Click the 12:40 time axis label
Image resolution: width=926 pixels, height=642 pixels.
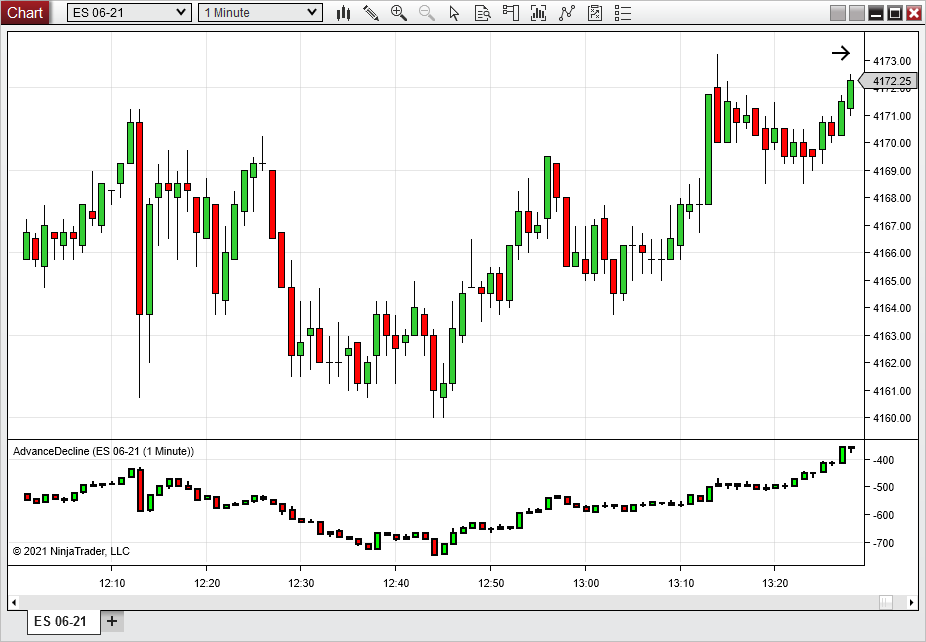(396, 583)
